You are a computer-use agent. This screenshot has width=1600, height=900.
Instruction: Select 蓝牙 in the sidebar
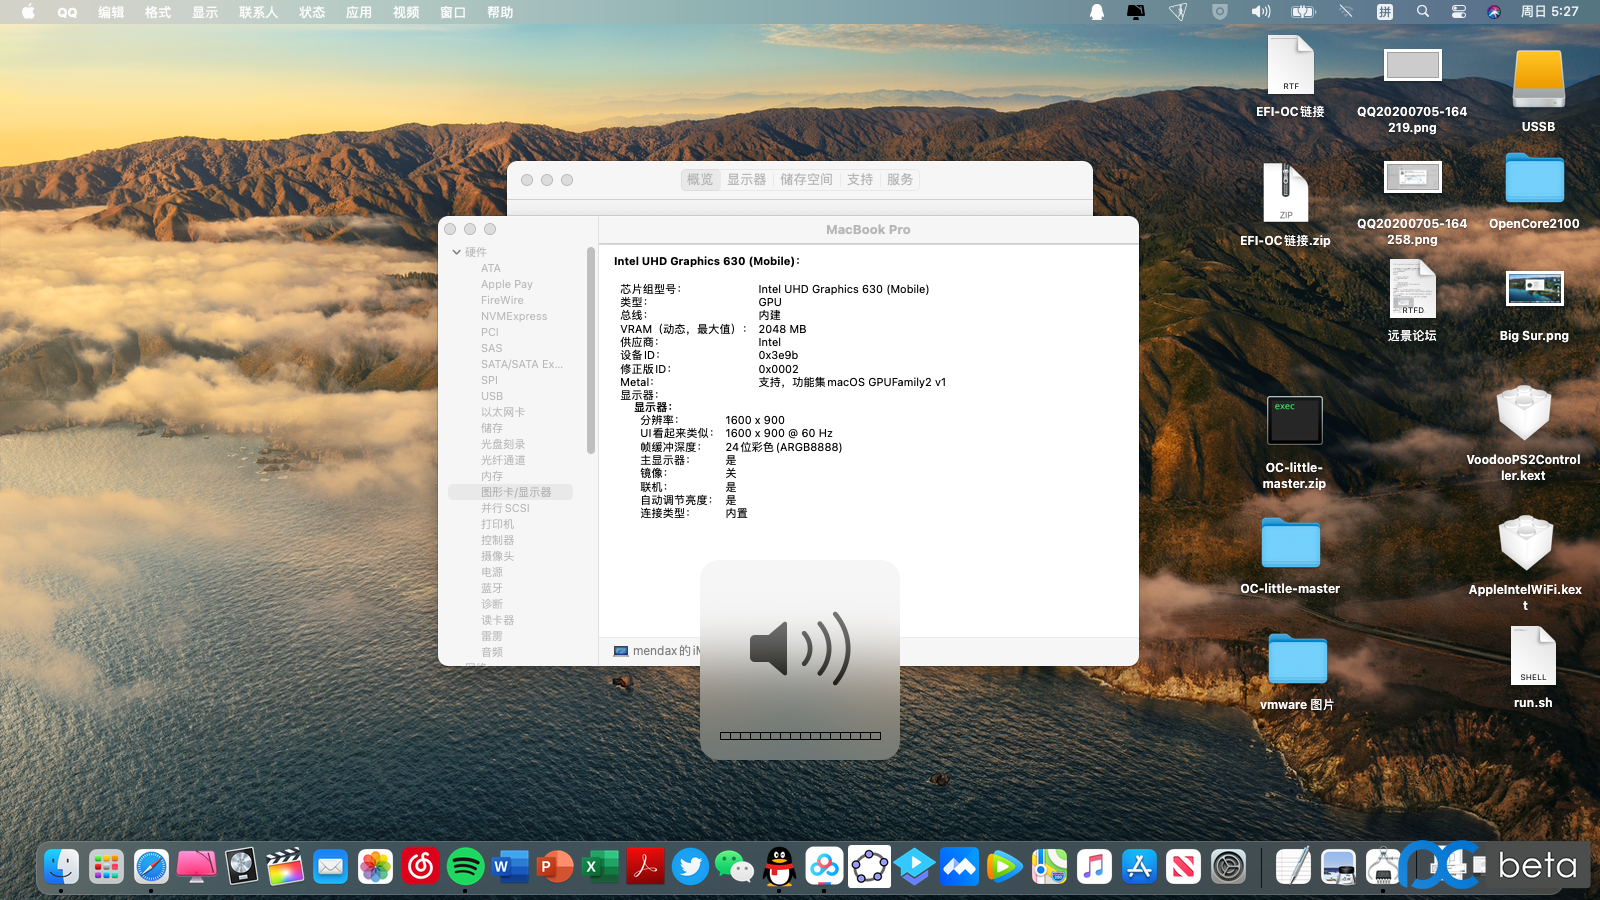[492, 588]
